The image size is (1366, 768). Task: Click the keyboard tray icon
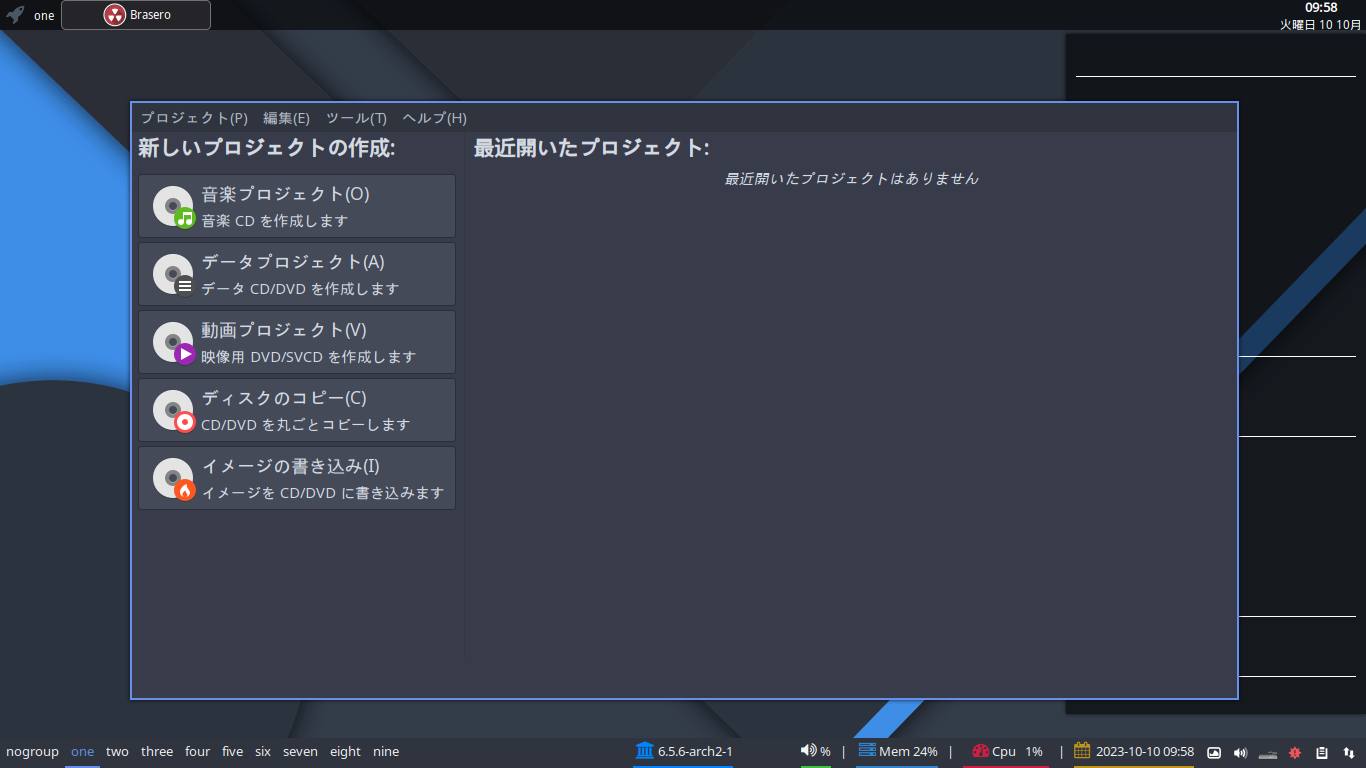tap(1268, 753)
